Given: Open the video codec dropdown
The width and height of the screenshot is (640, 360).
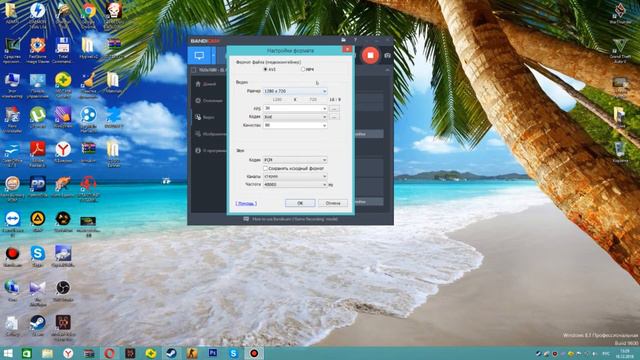Looking at the screenshot, I should (295, 117).
